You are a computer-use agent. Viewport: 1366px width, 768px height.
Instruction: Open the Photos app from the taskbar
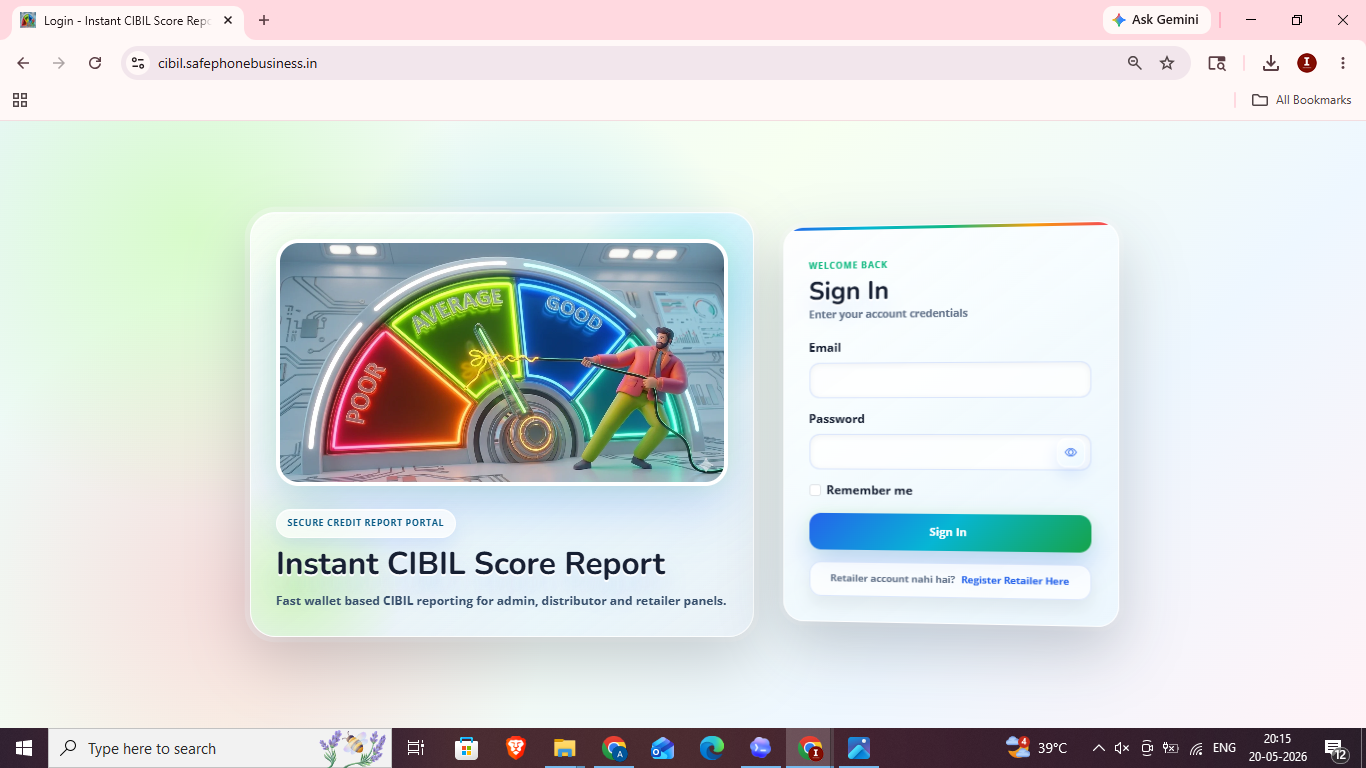pyautogui.click(x=859, y=748)
